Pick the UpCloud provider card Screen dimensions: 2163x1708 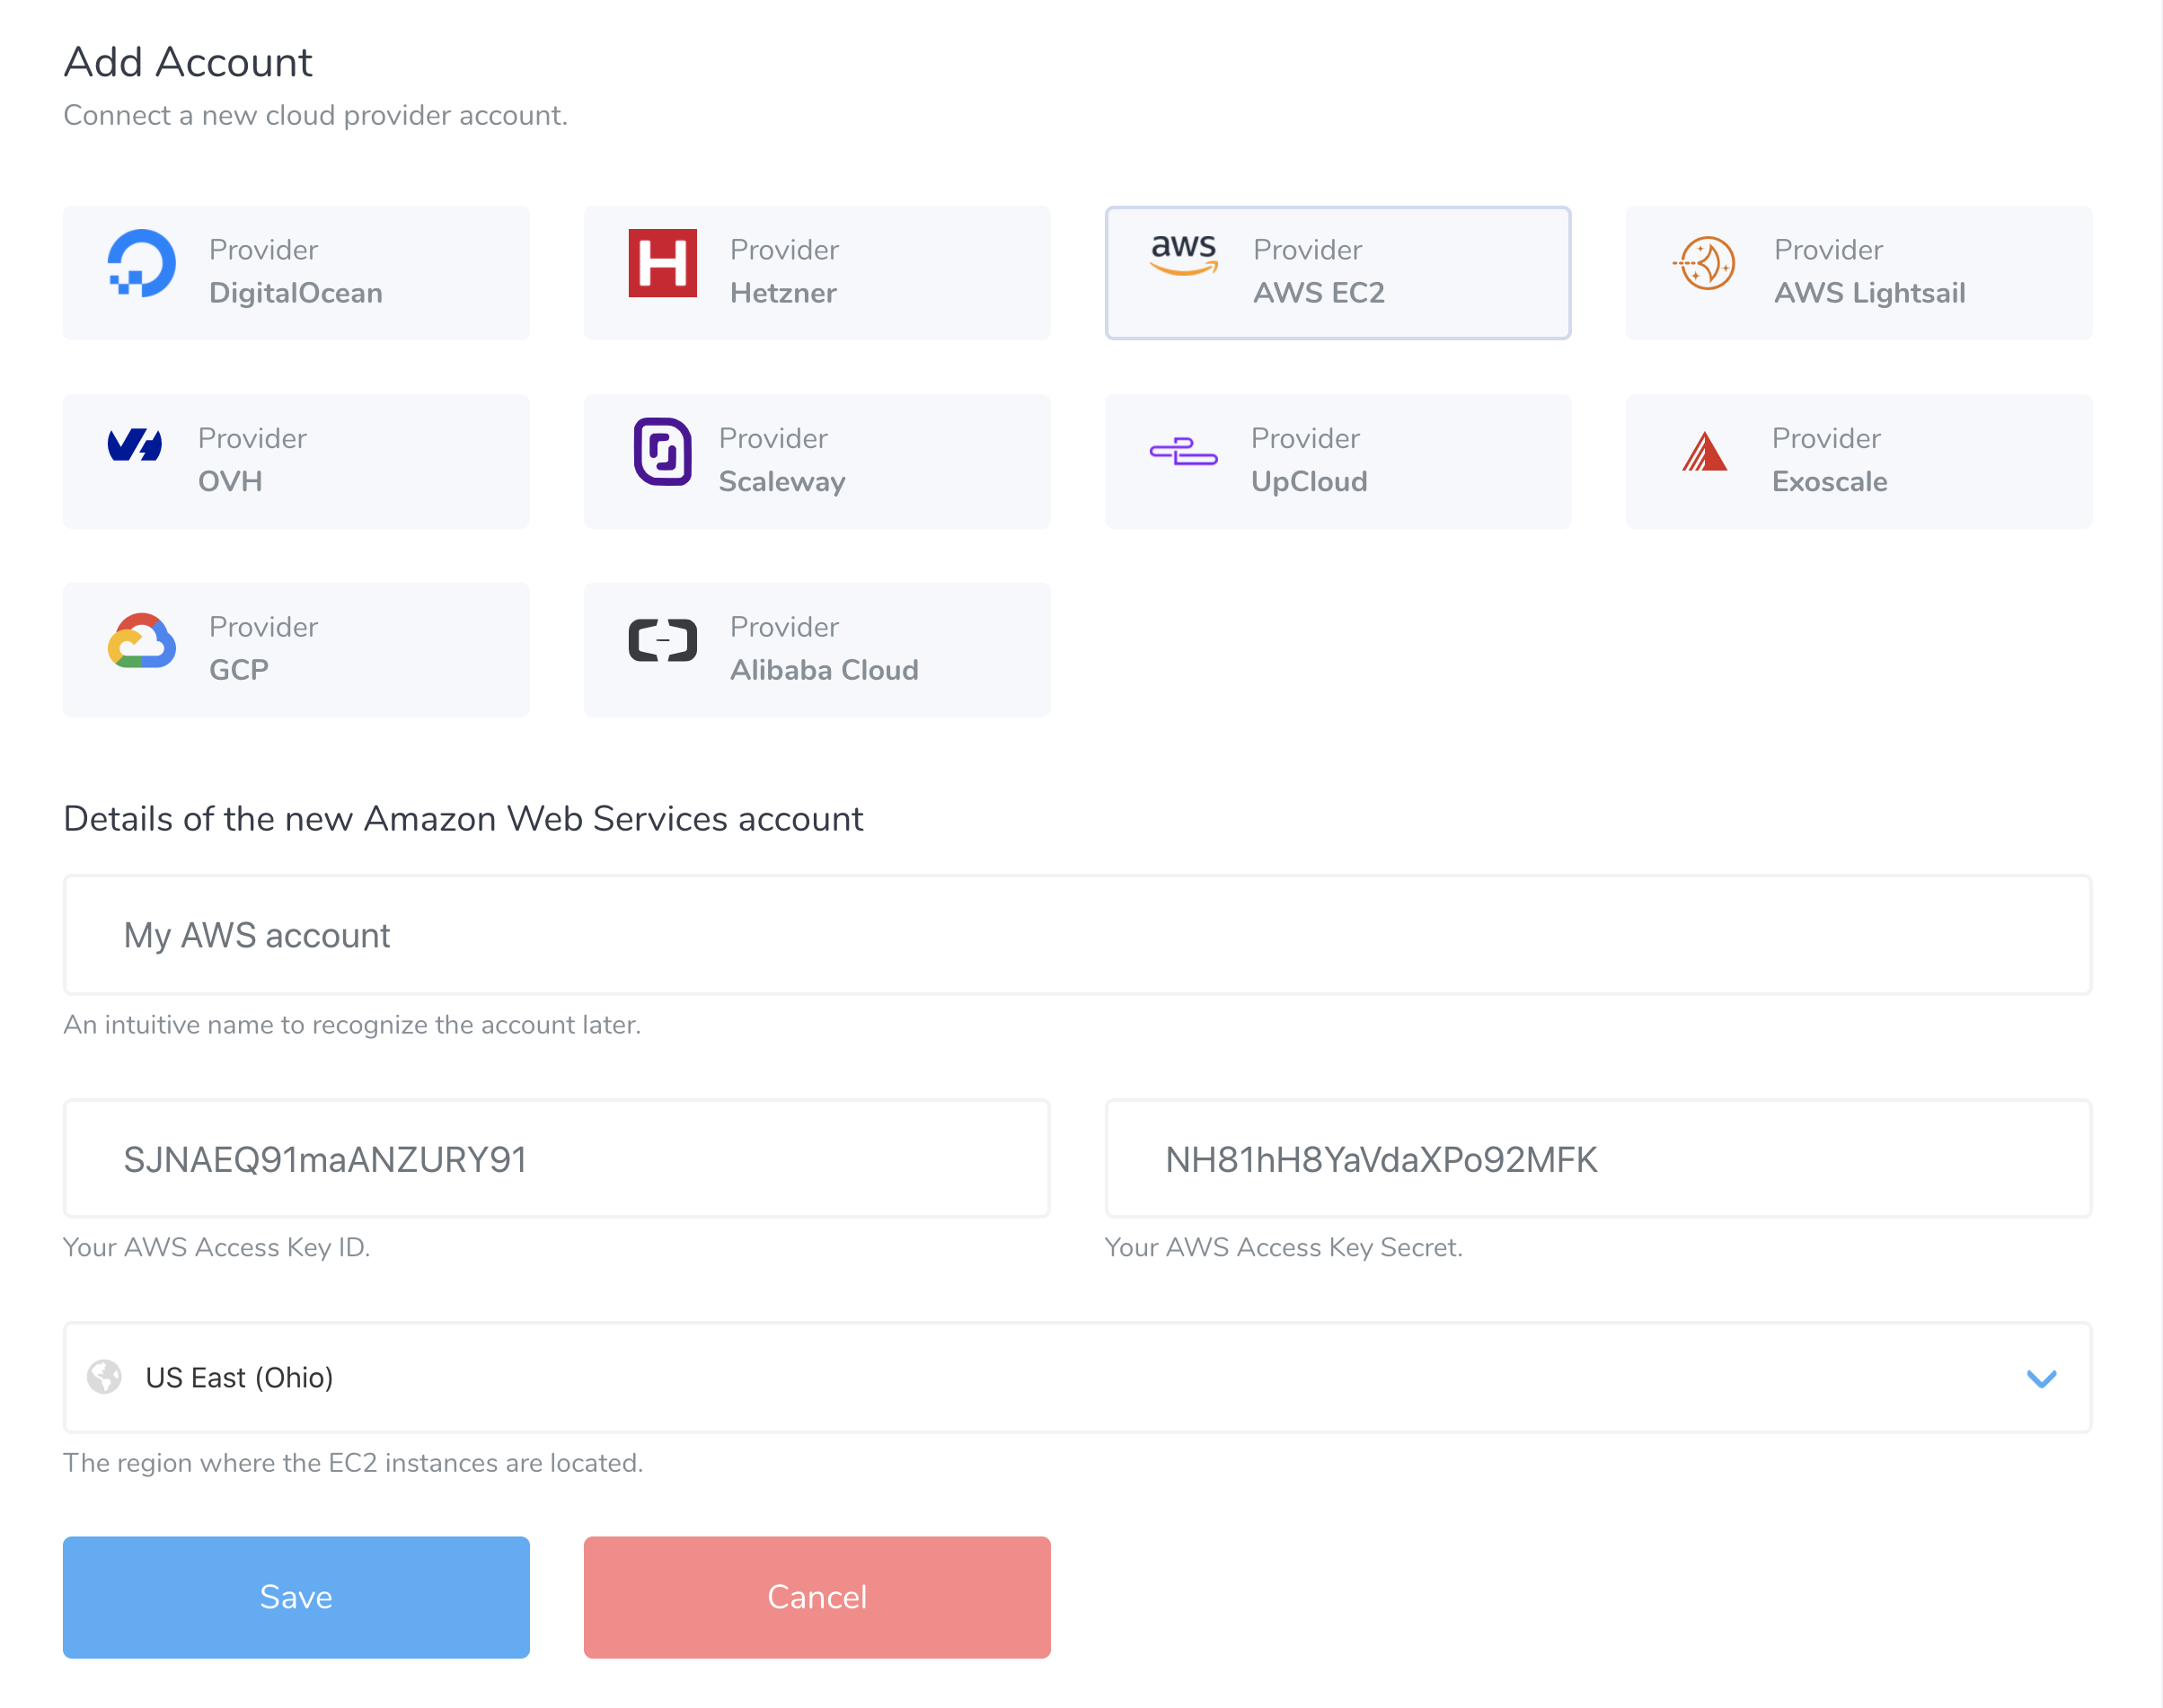click(x=1338, y=462)
